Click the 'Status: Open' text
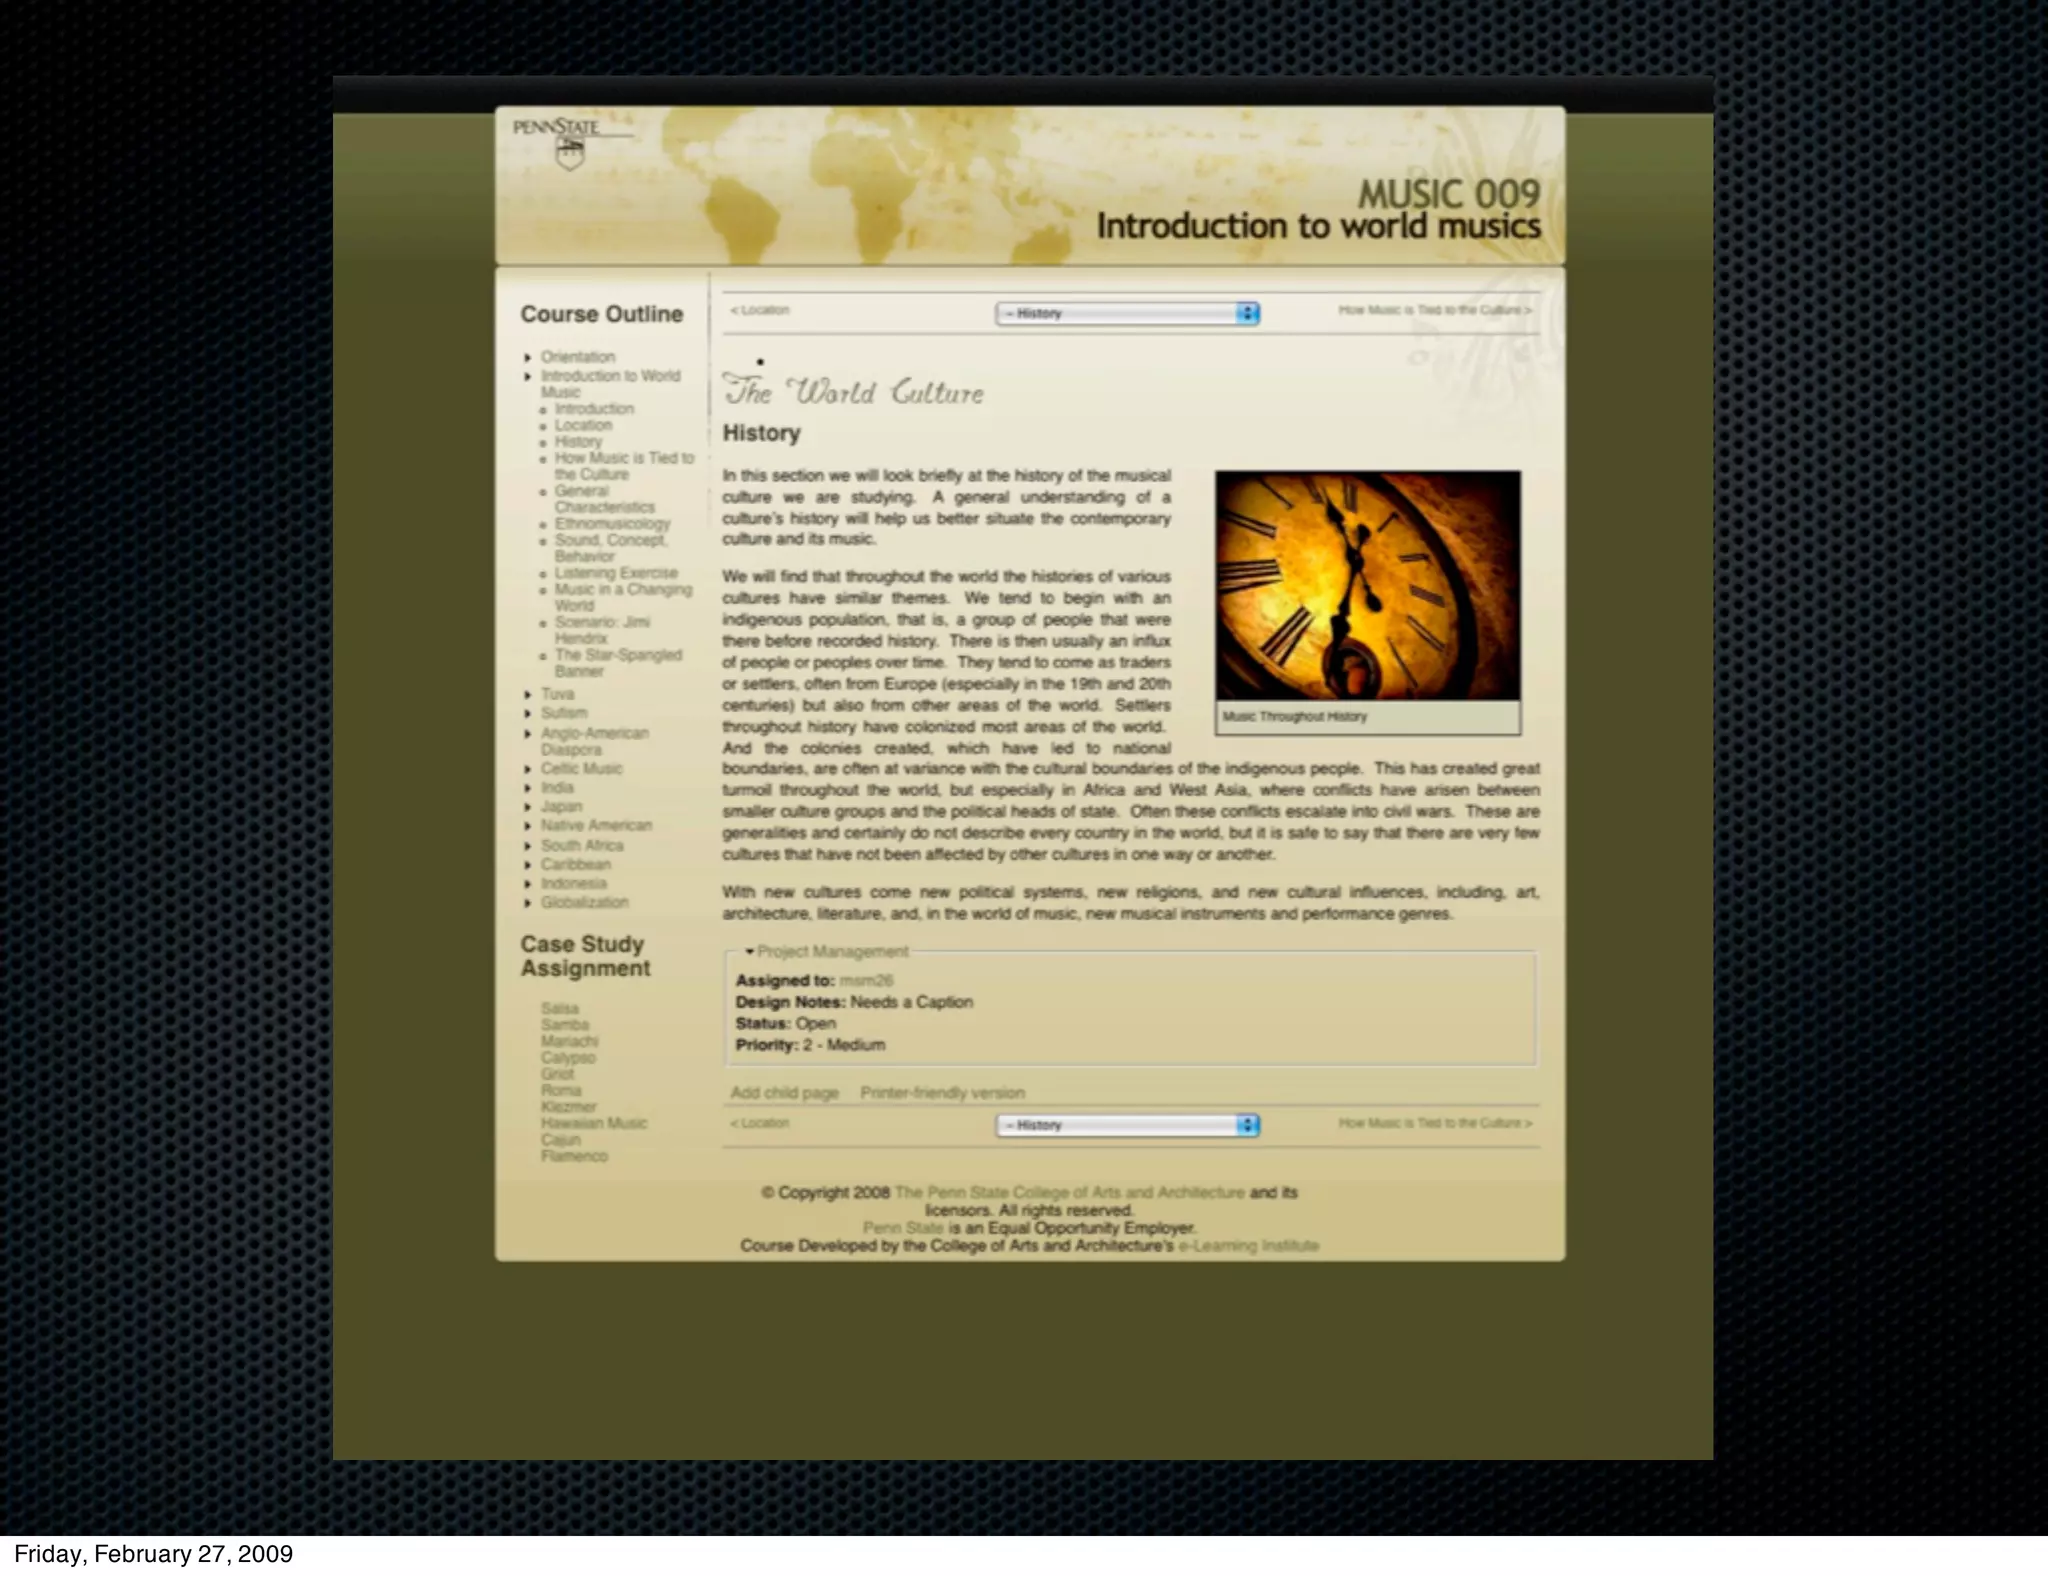The image size is (2048, 1576). 785,1024
